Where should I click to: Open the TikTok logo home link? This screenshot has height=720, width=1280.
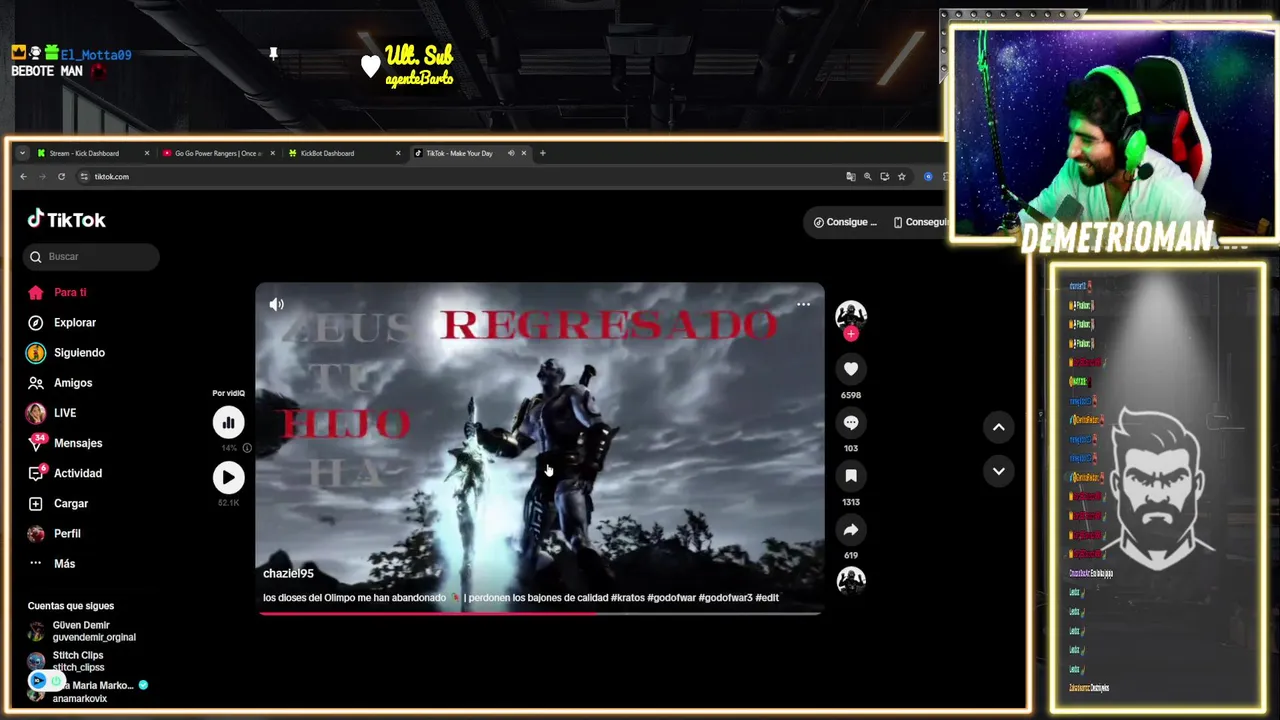click(x=66, y=220)
